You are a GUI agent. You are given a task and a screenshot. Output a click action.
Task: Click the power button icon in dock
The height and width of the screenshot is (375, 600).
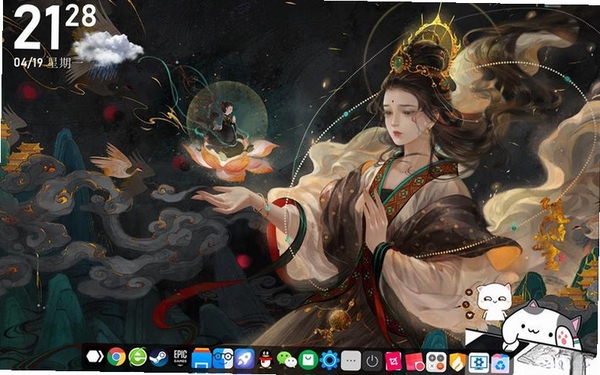372,361
